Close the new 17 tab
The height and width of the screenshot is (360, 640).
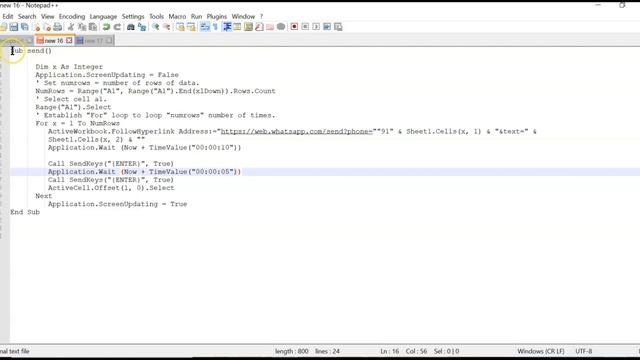[109, 40]
